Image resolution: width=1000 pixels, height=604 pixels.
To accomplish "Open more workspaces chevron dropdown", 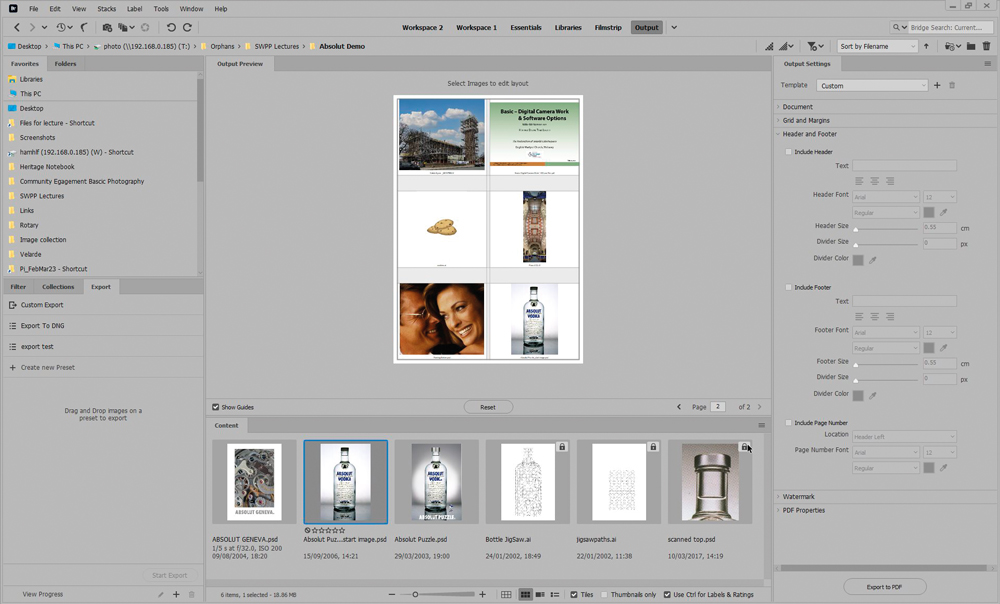I will (x=674, y=27).
